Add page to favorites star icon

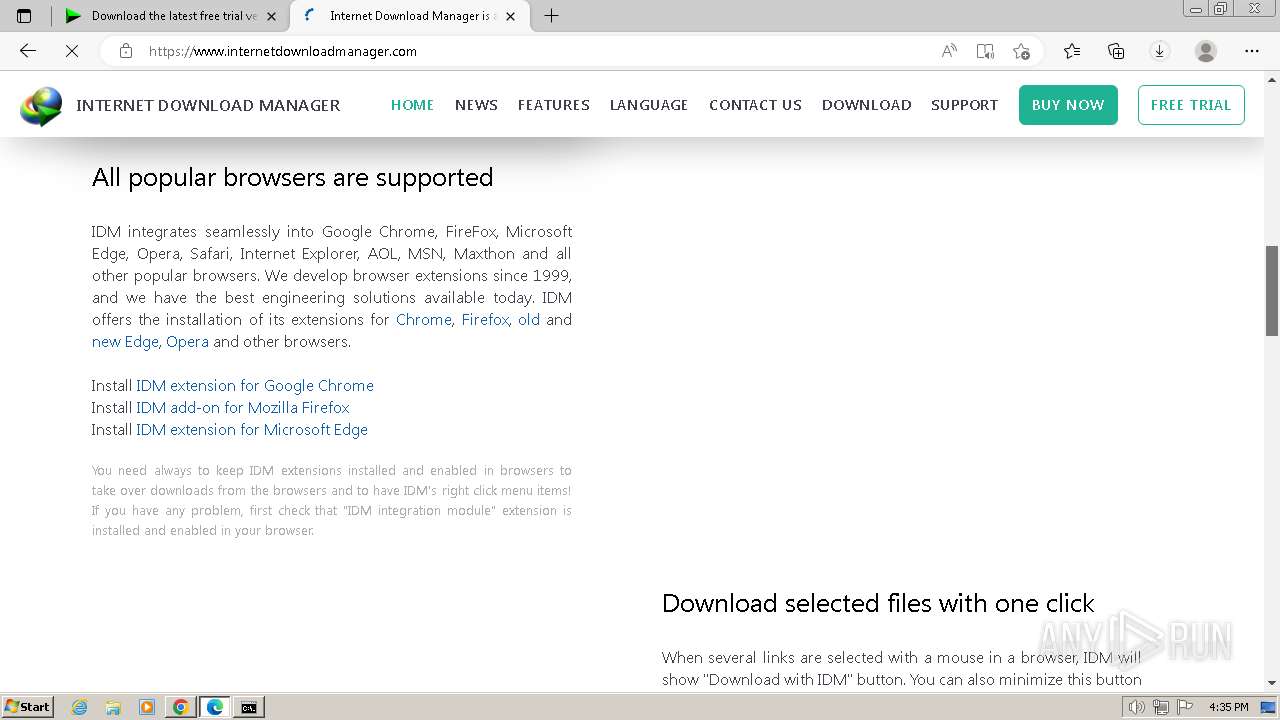[1021, 51]
